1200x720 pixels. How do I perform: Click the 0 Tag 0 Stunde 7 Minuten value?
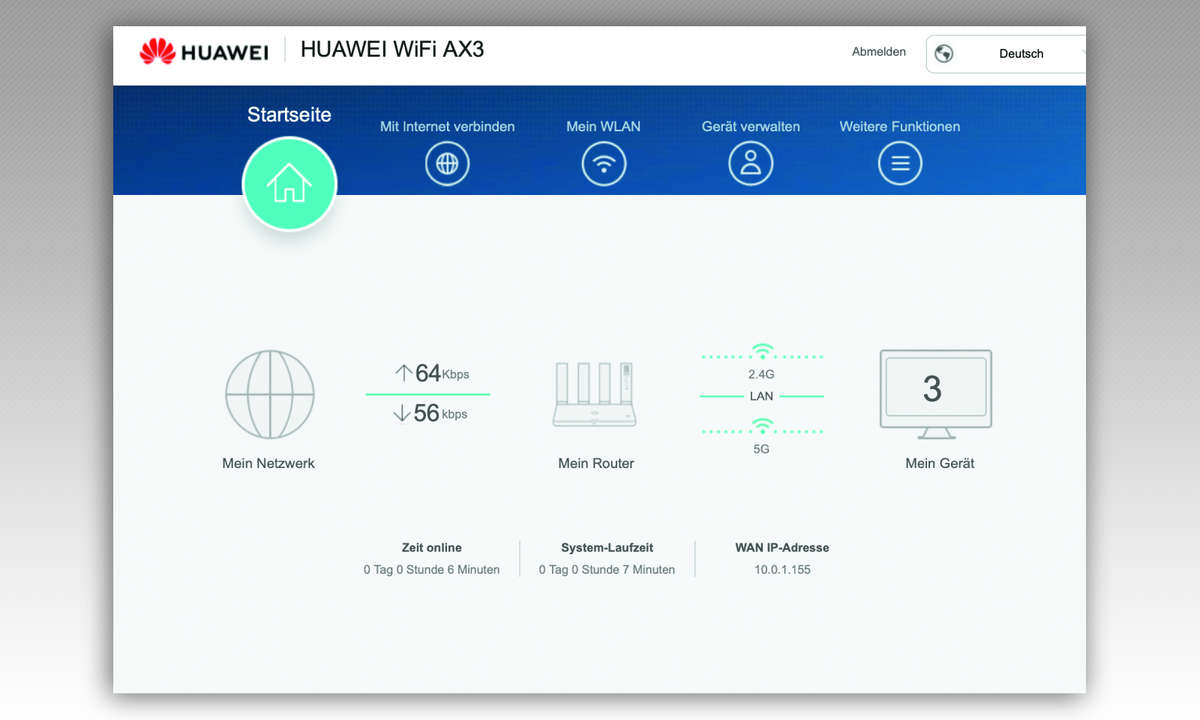click(607, 570)
